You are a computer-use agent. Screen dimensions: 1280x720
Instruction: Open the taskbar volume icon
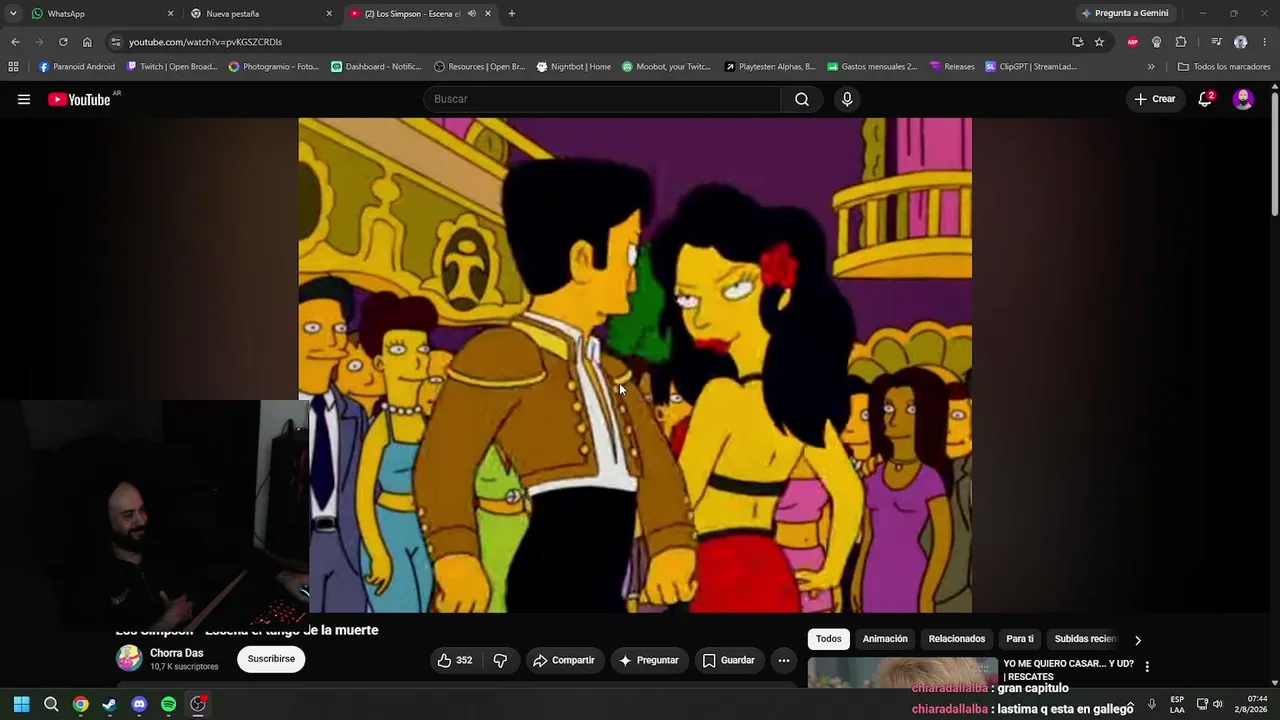point(1218,704)
